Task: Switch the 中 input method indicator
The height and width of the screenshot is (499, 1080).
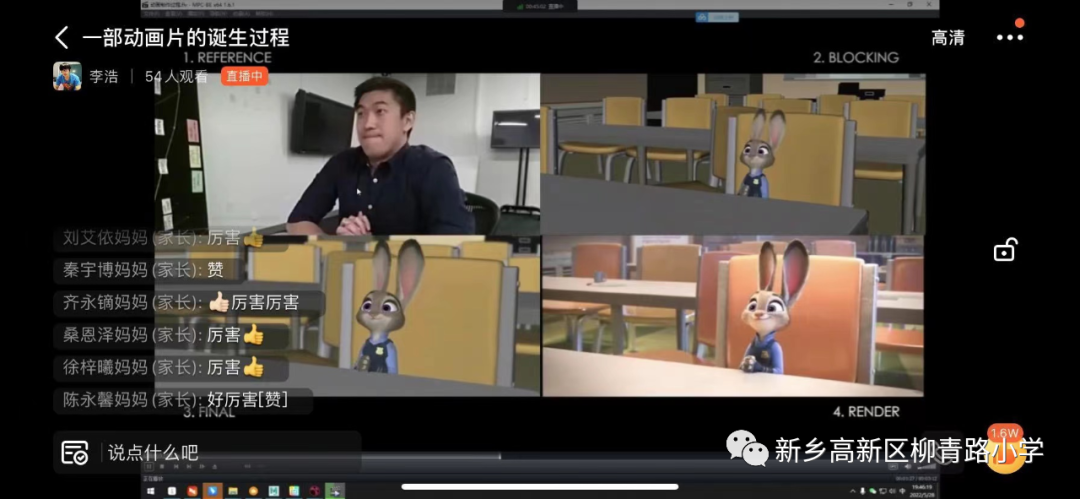Action: pyautogui.click(x=902, y=491)
